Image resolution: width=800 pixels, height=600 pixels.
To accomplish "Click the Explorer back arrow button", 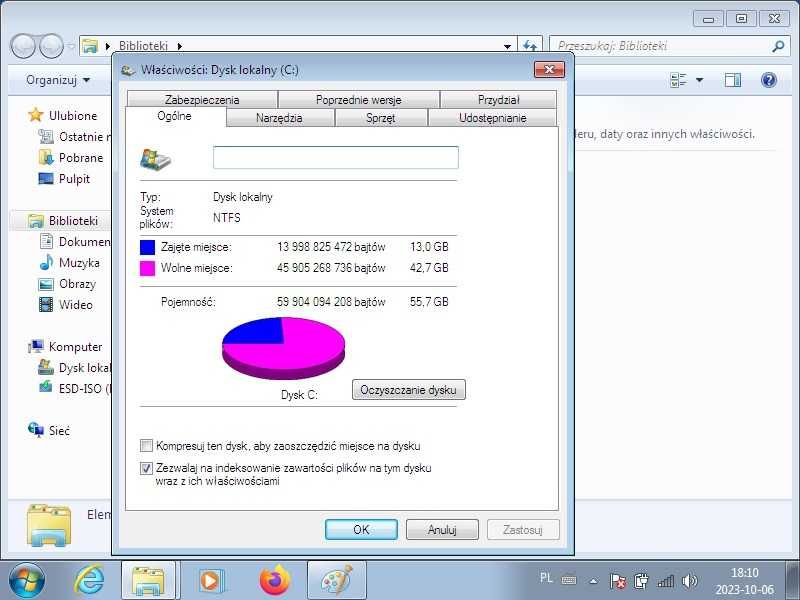I will [x=23, y=46].
